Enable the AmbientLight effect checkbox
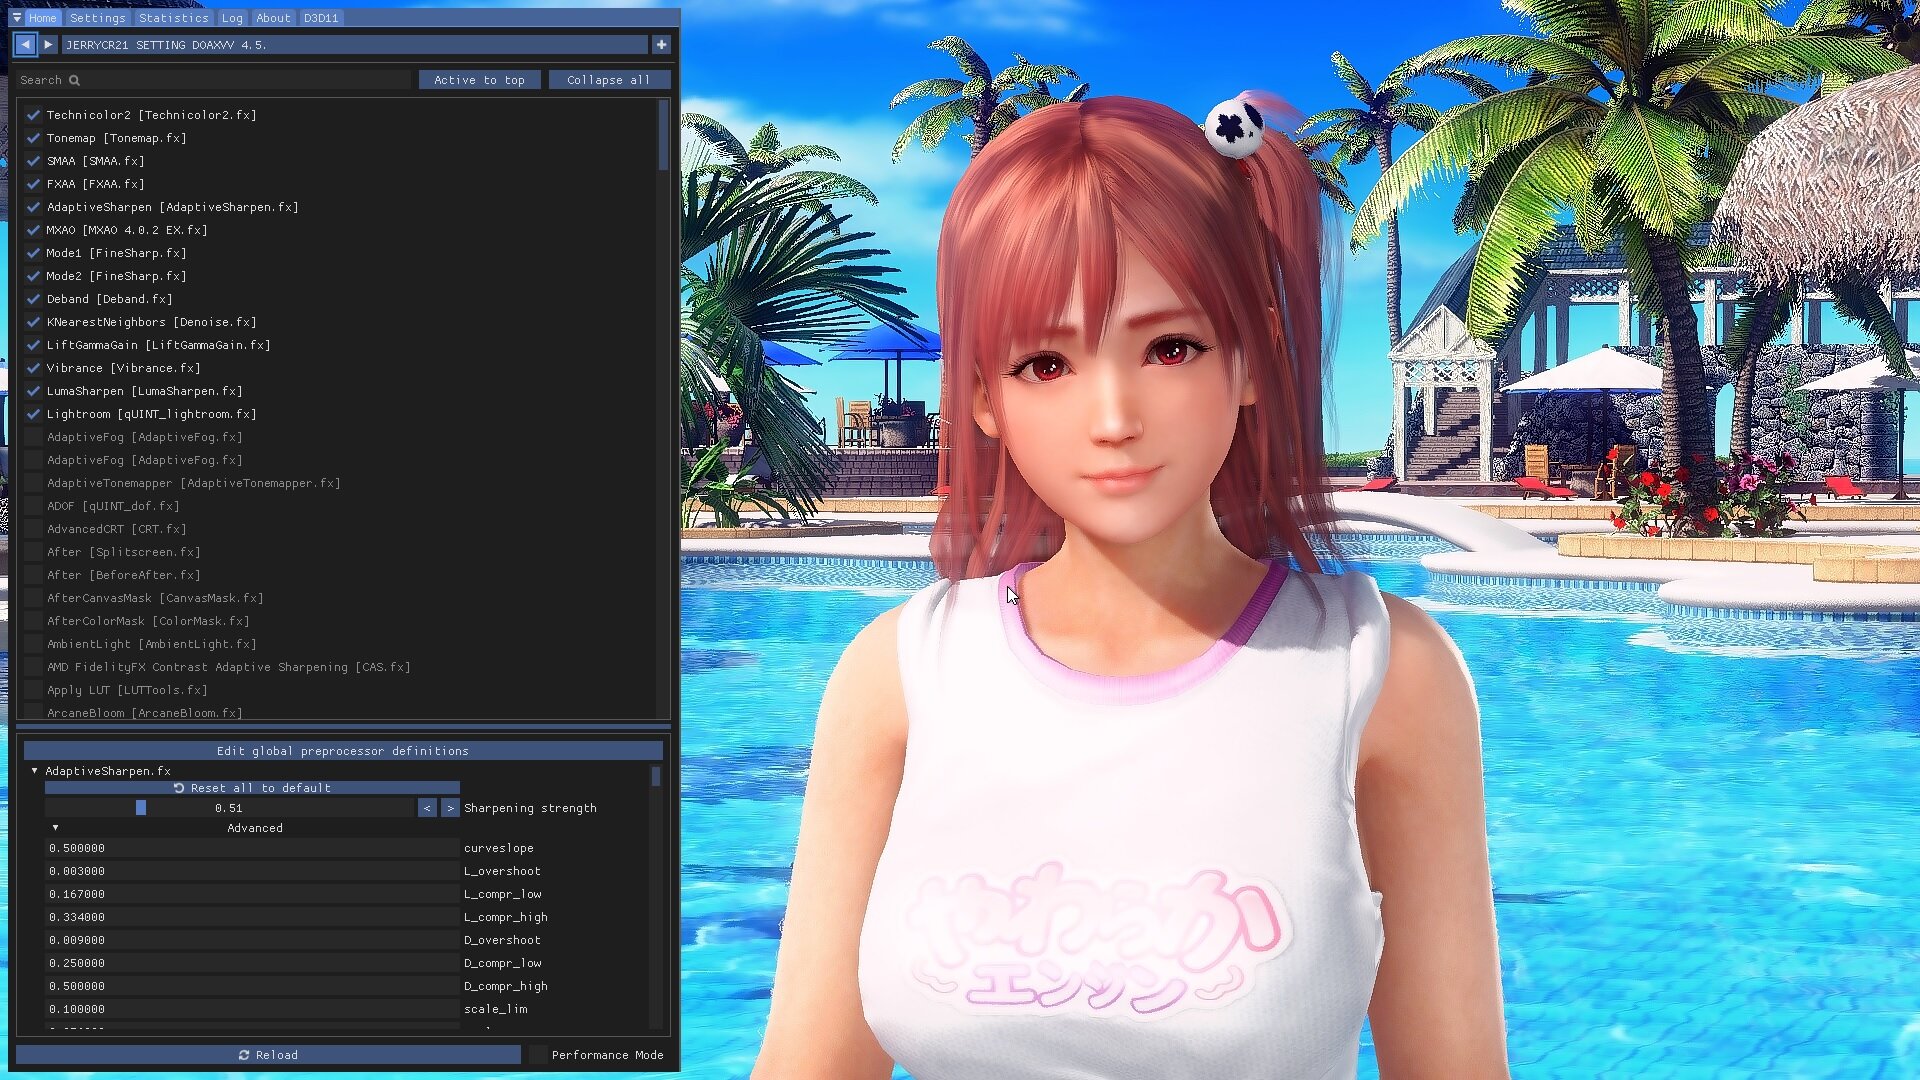 click(33, 644)
